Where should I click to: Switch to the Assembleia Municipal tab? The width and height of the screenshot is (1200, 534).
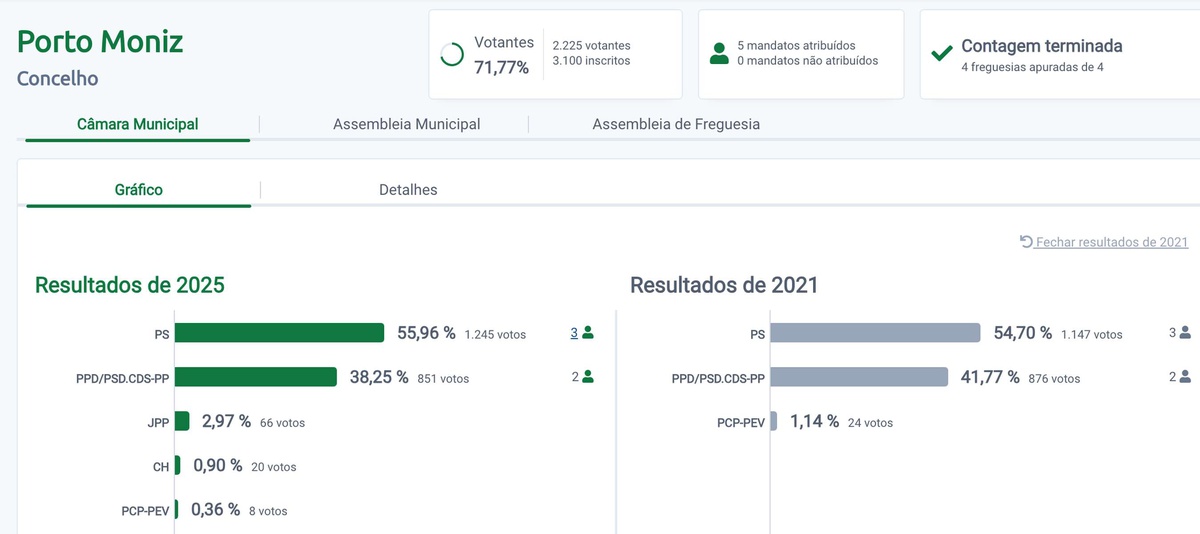tap(406, 124)
